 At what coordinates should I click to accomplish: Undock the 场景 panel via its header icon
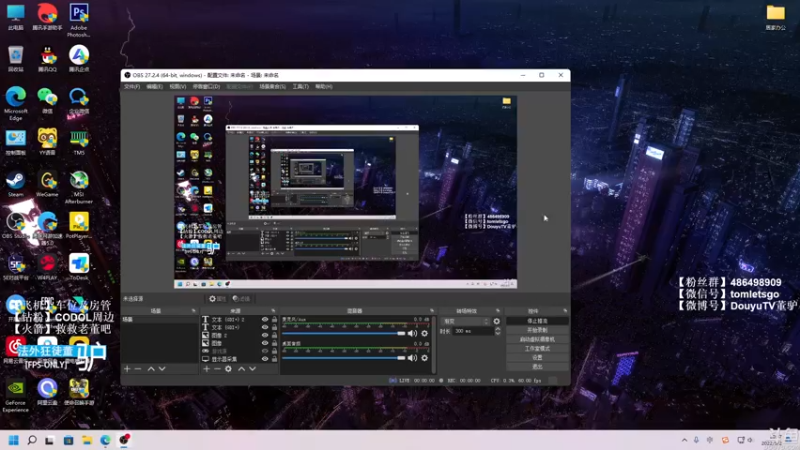[194, 311]
